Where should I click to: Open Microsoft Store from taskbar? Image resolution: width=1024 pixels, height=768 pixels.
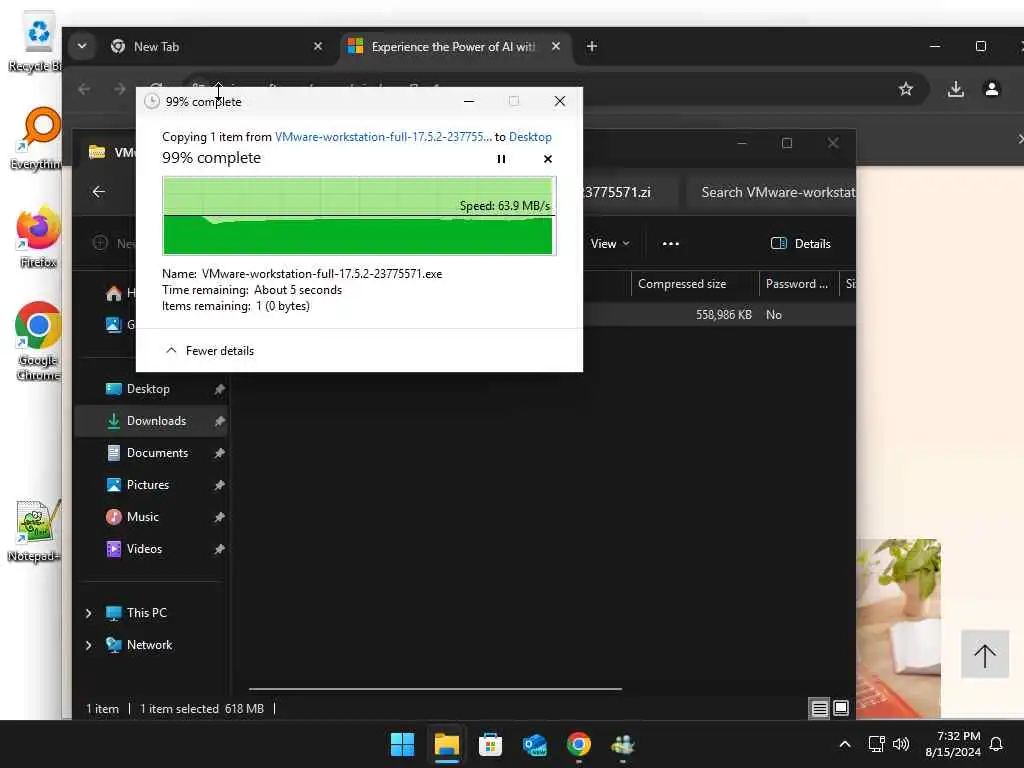(x=490, y=744)
